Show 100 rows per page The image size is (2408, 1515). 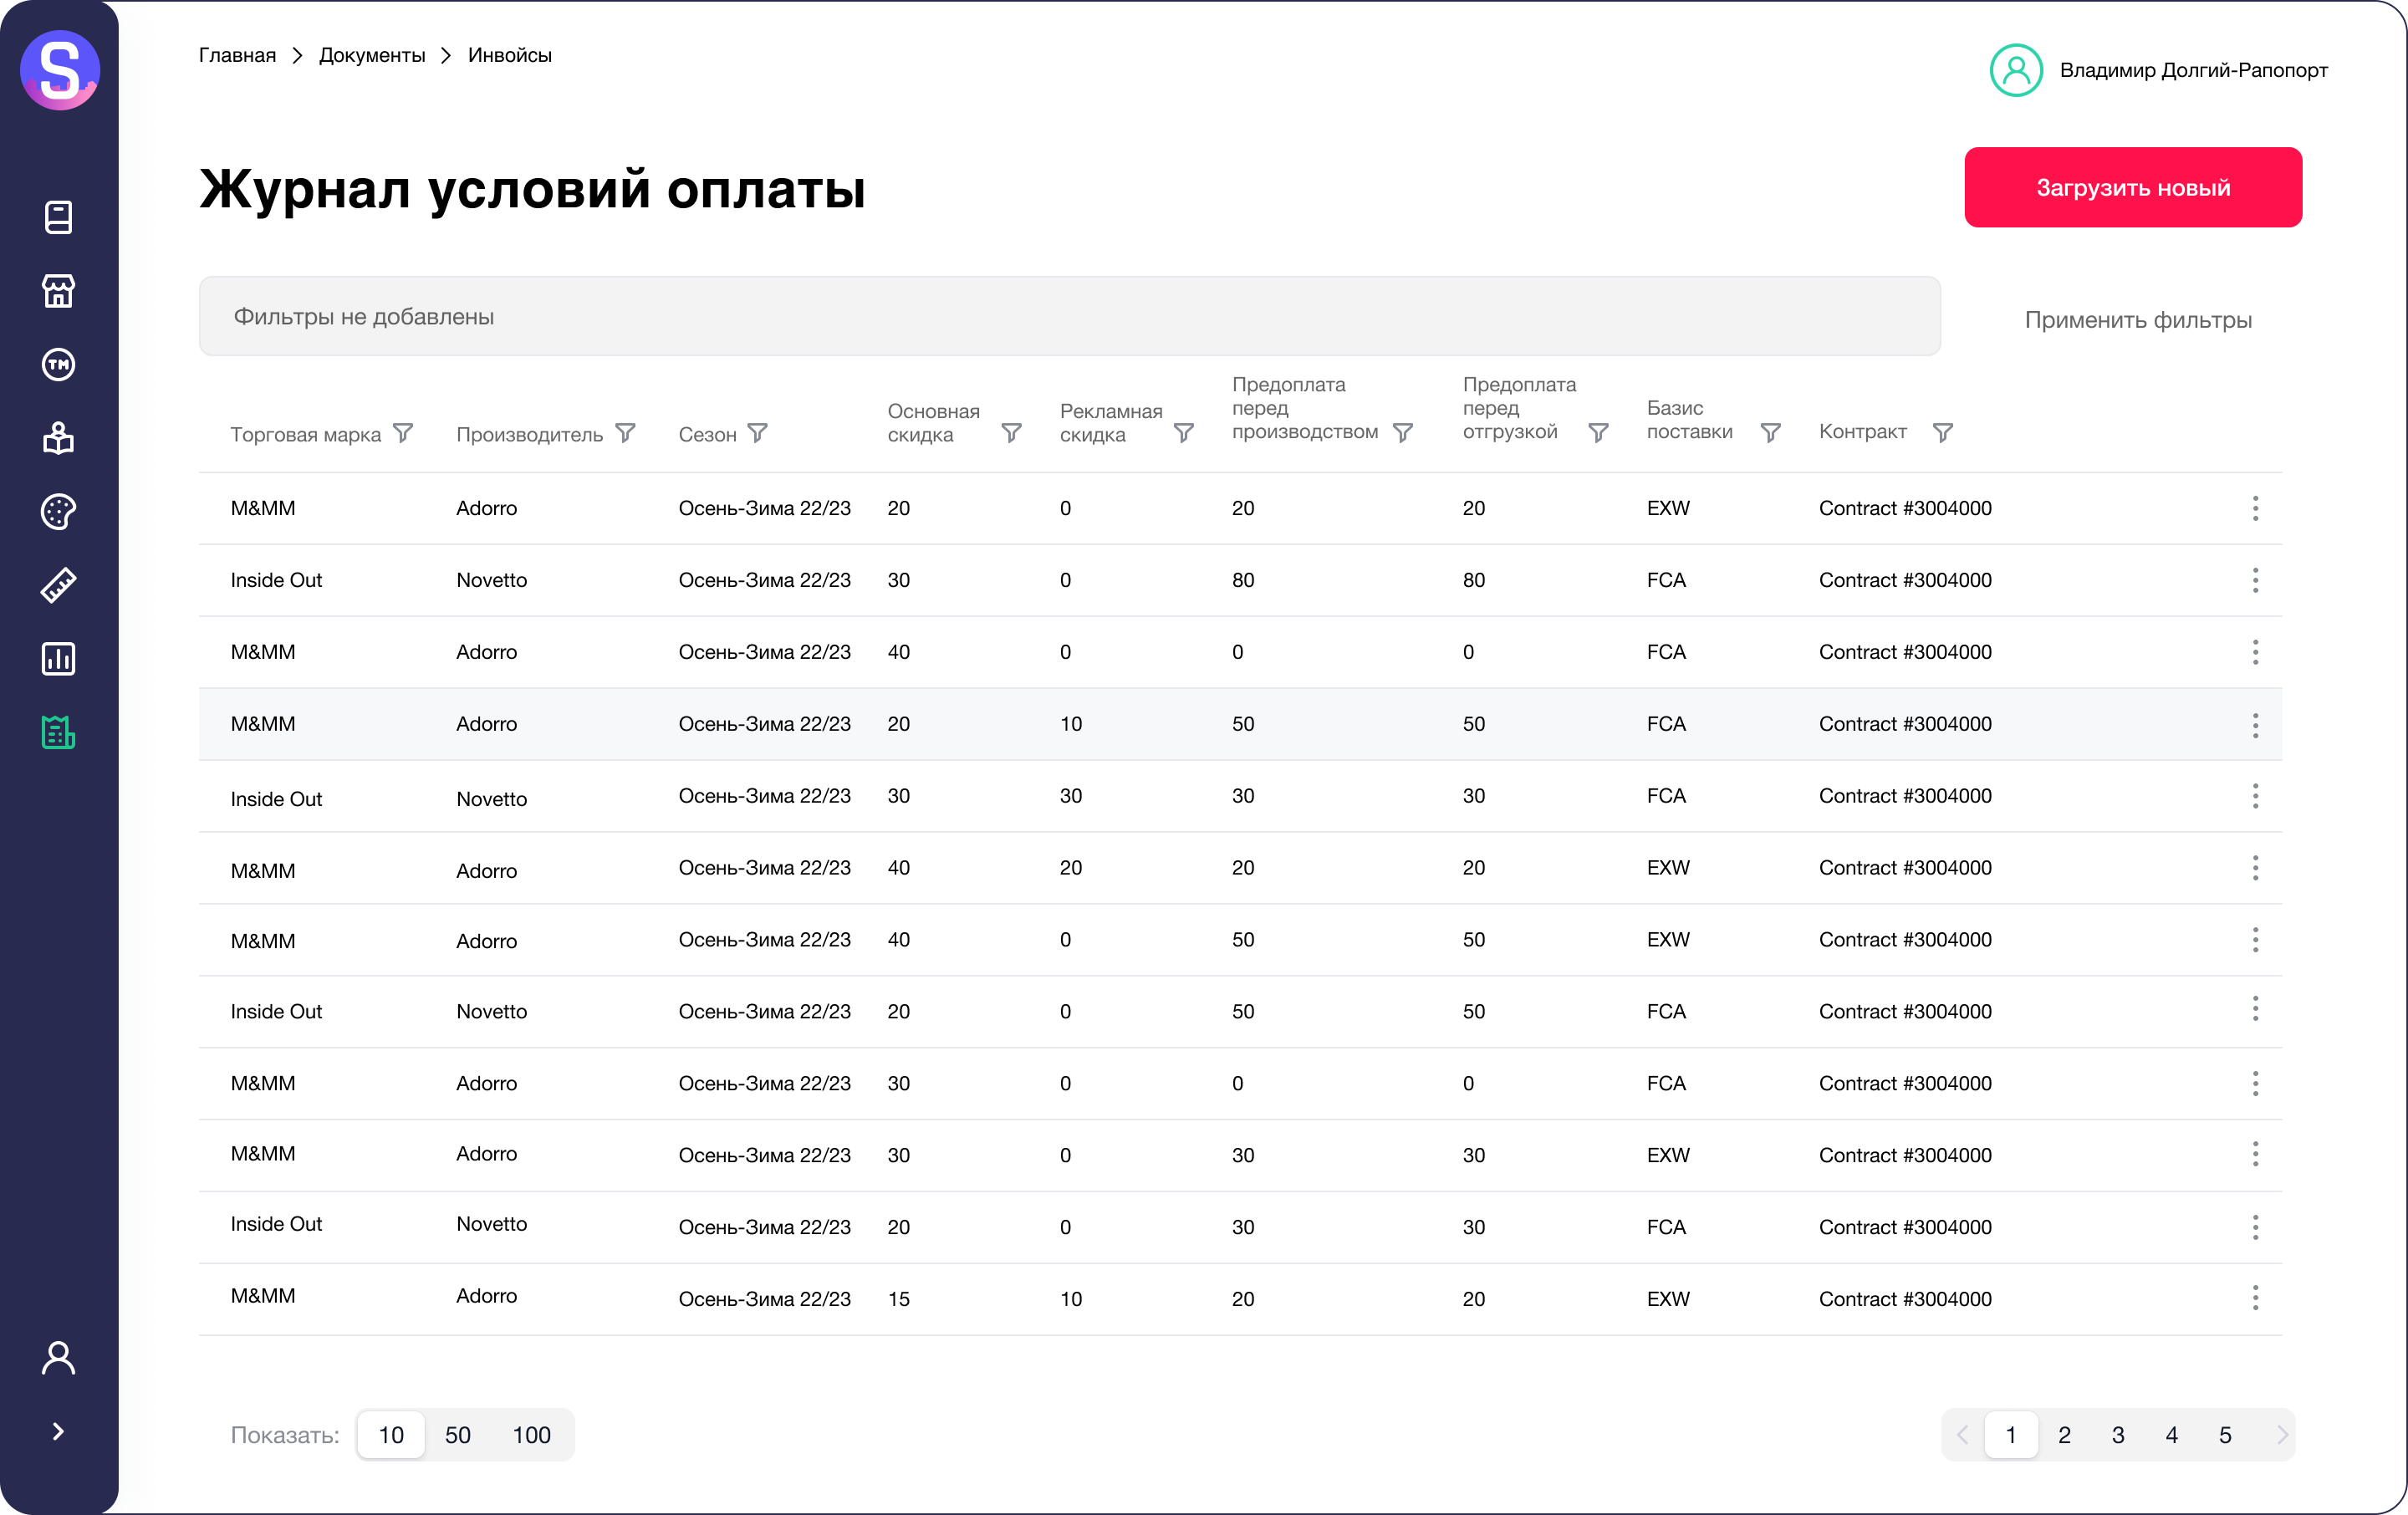coord(531,1435)
